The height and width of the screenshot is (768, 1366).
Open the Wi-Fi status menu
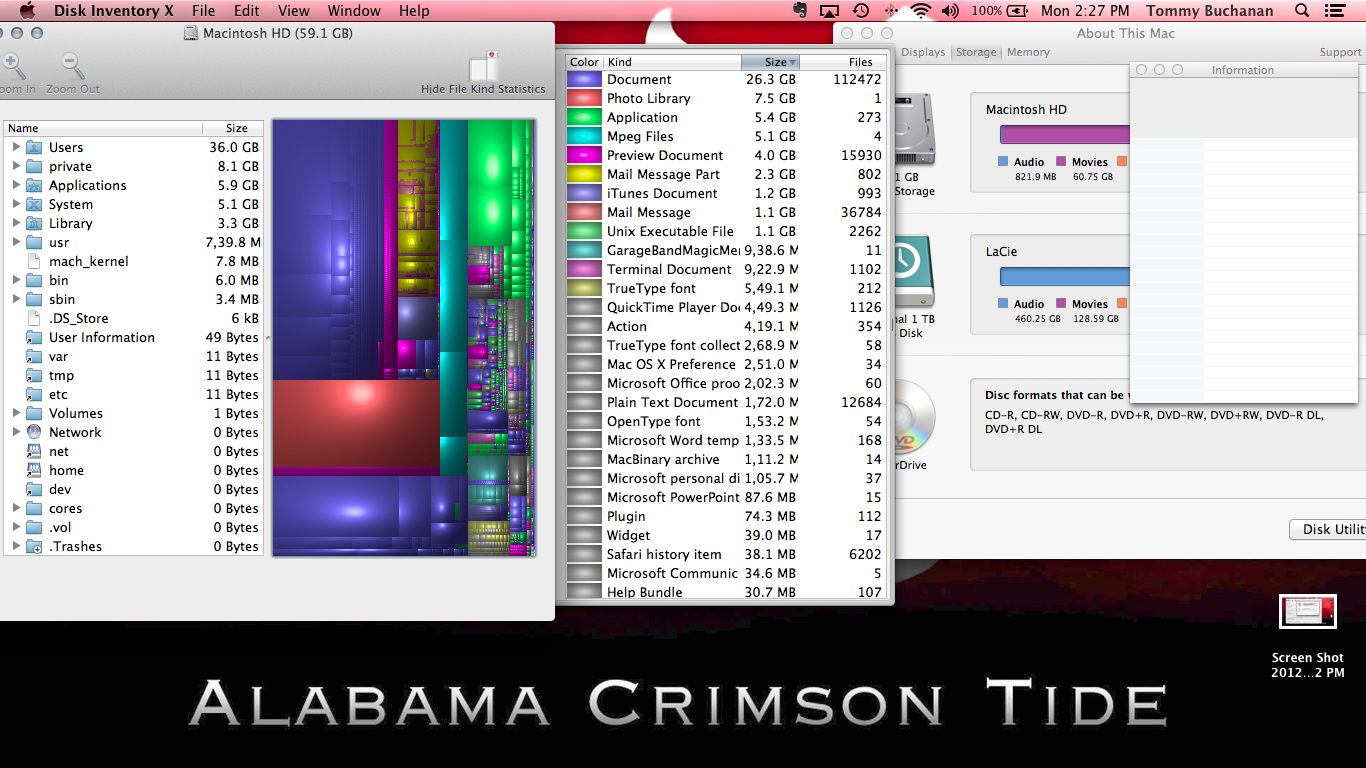tap(920, 11)
